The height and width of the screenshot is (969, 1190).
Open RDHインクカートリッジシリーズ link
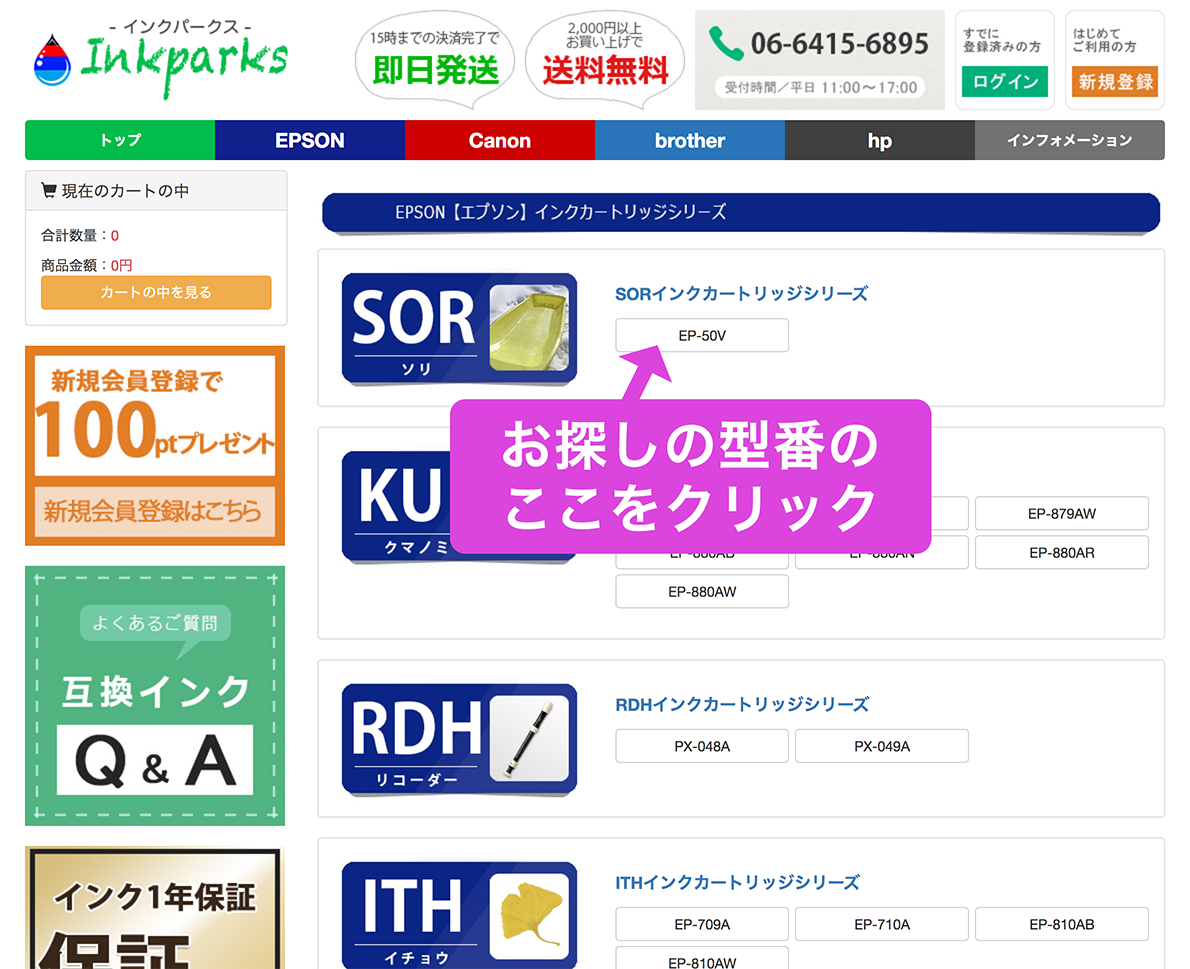point(742,705)
